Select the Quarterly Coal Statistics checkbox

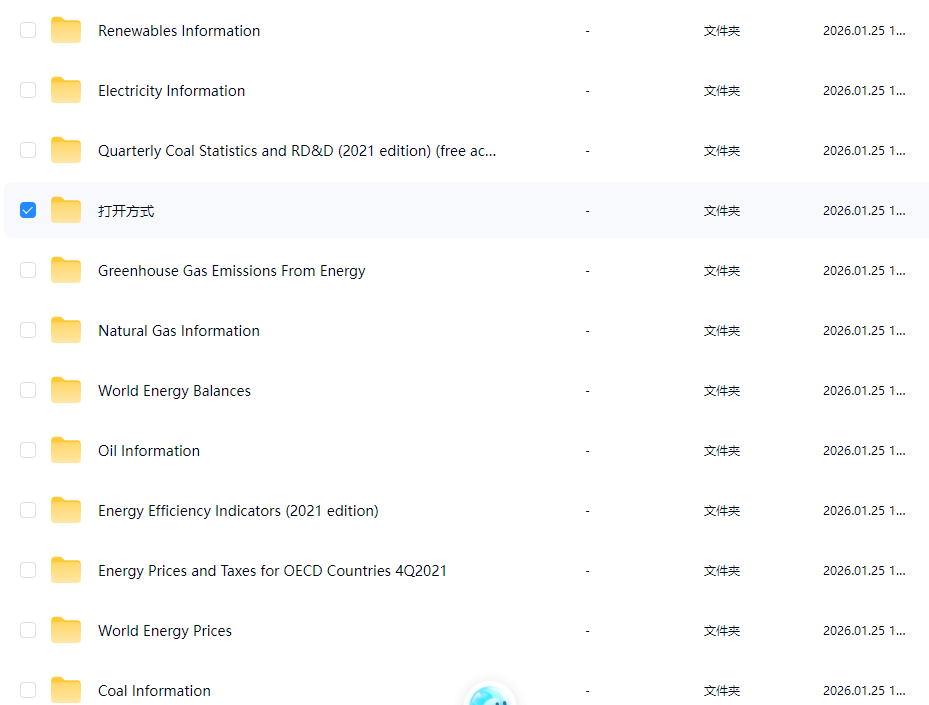pyautogui.click(x=28, y=150)
